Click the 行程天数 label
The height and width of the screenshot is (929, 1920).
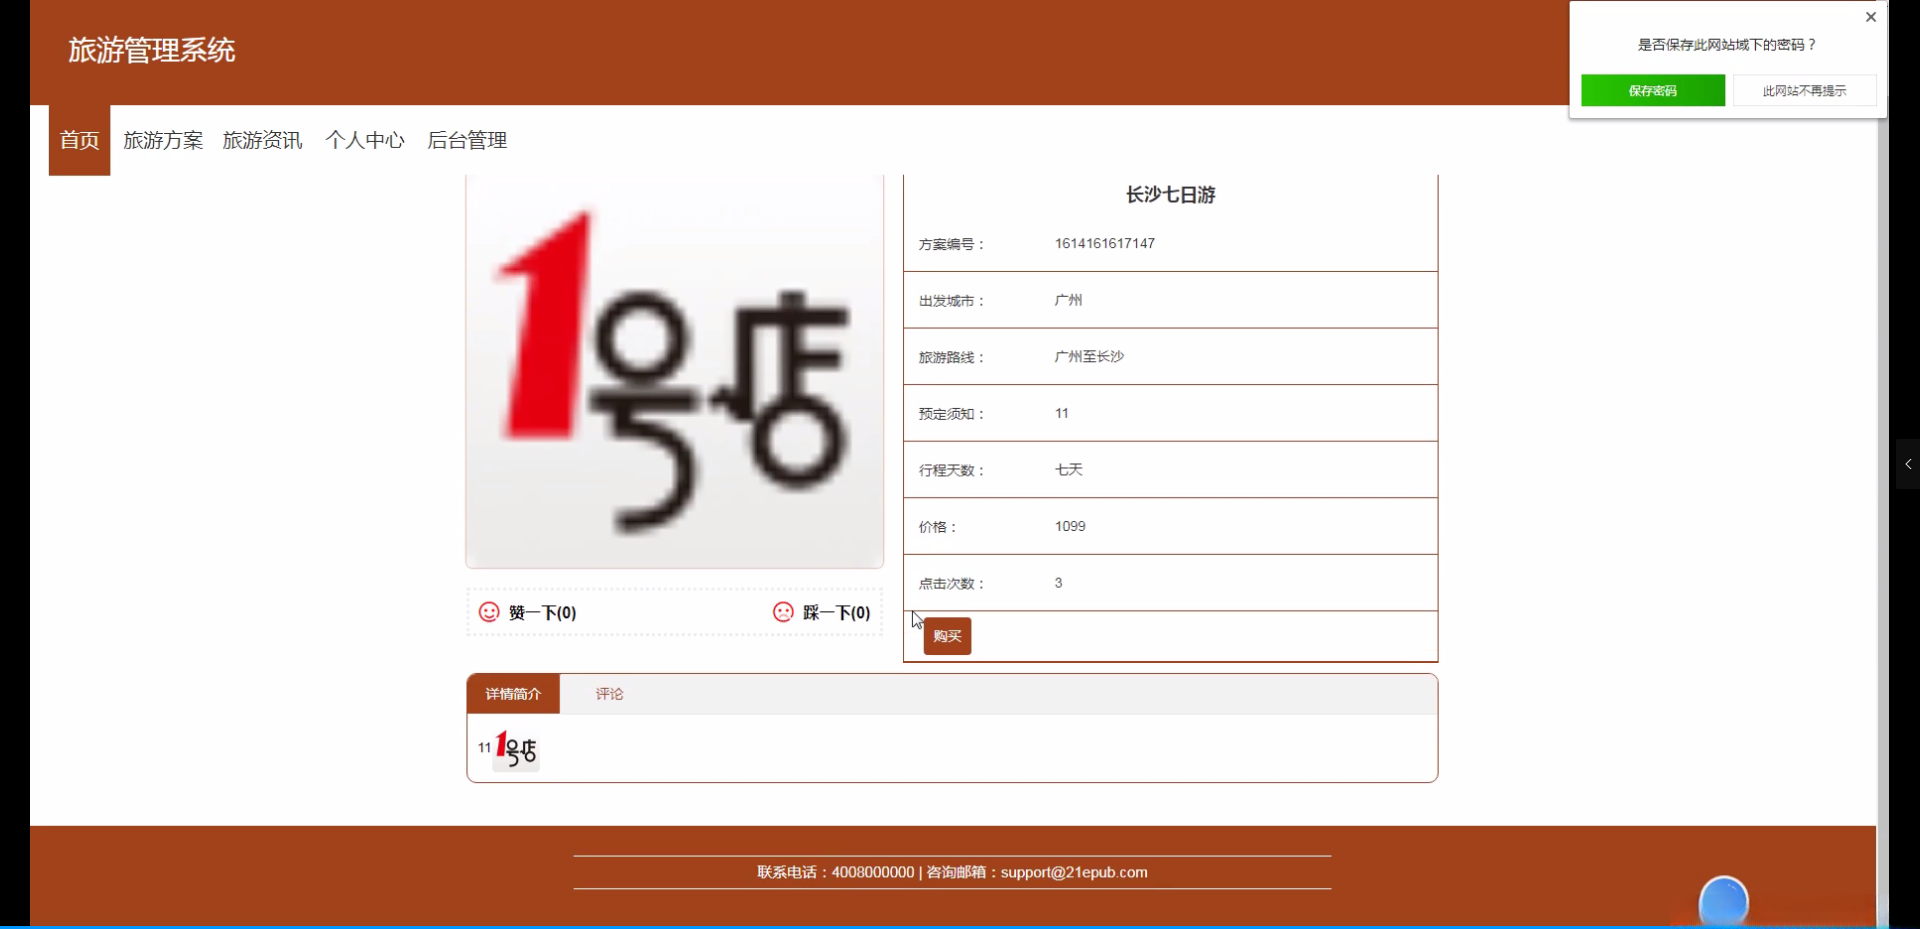[951, 470]
